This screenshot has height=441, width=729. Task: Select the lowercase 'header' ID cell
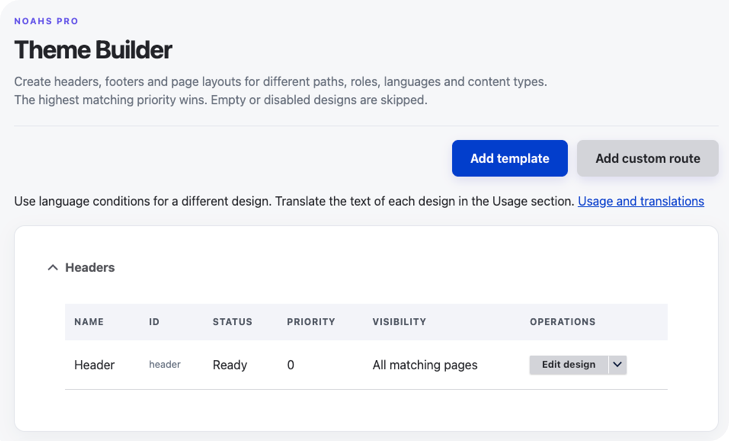click(x=165, y=365)
